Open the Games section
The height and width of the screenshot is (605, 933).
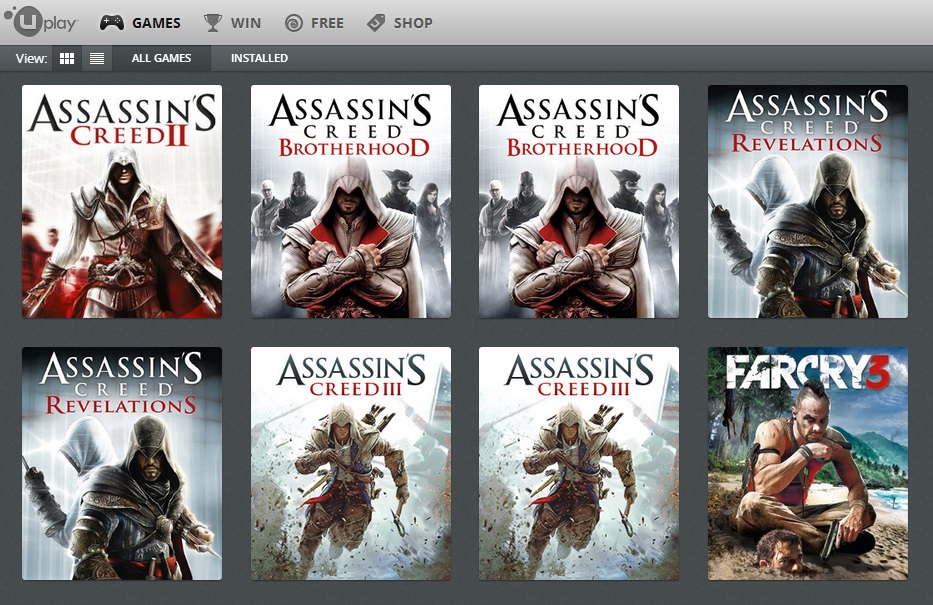point(140,23)
